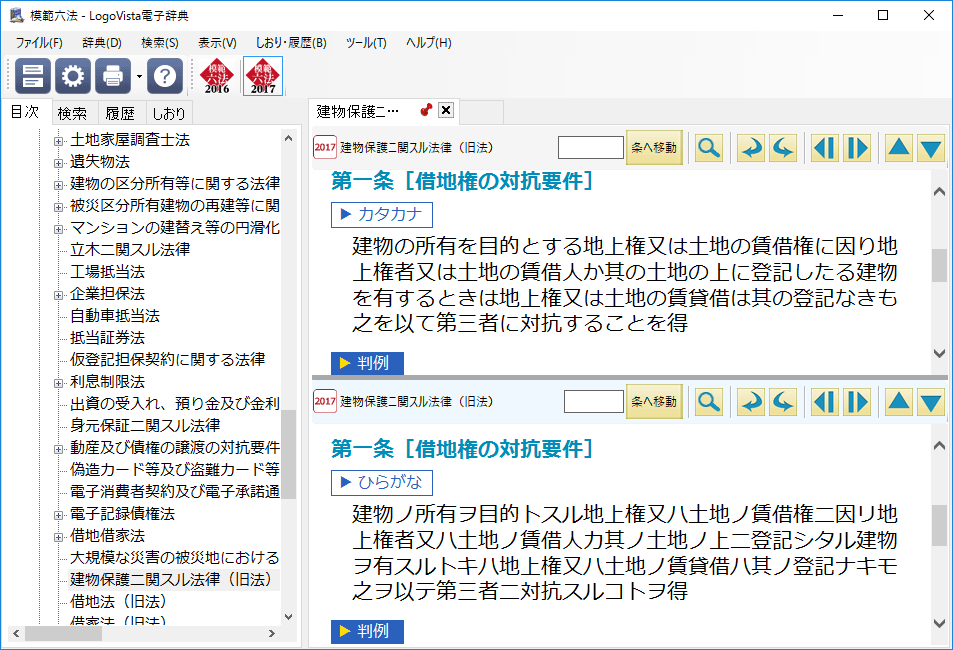Click the red pin icon on tab
The width and height of the screenshot is (953, 650).
426,110
